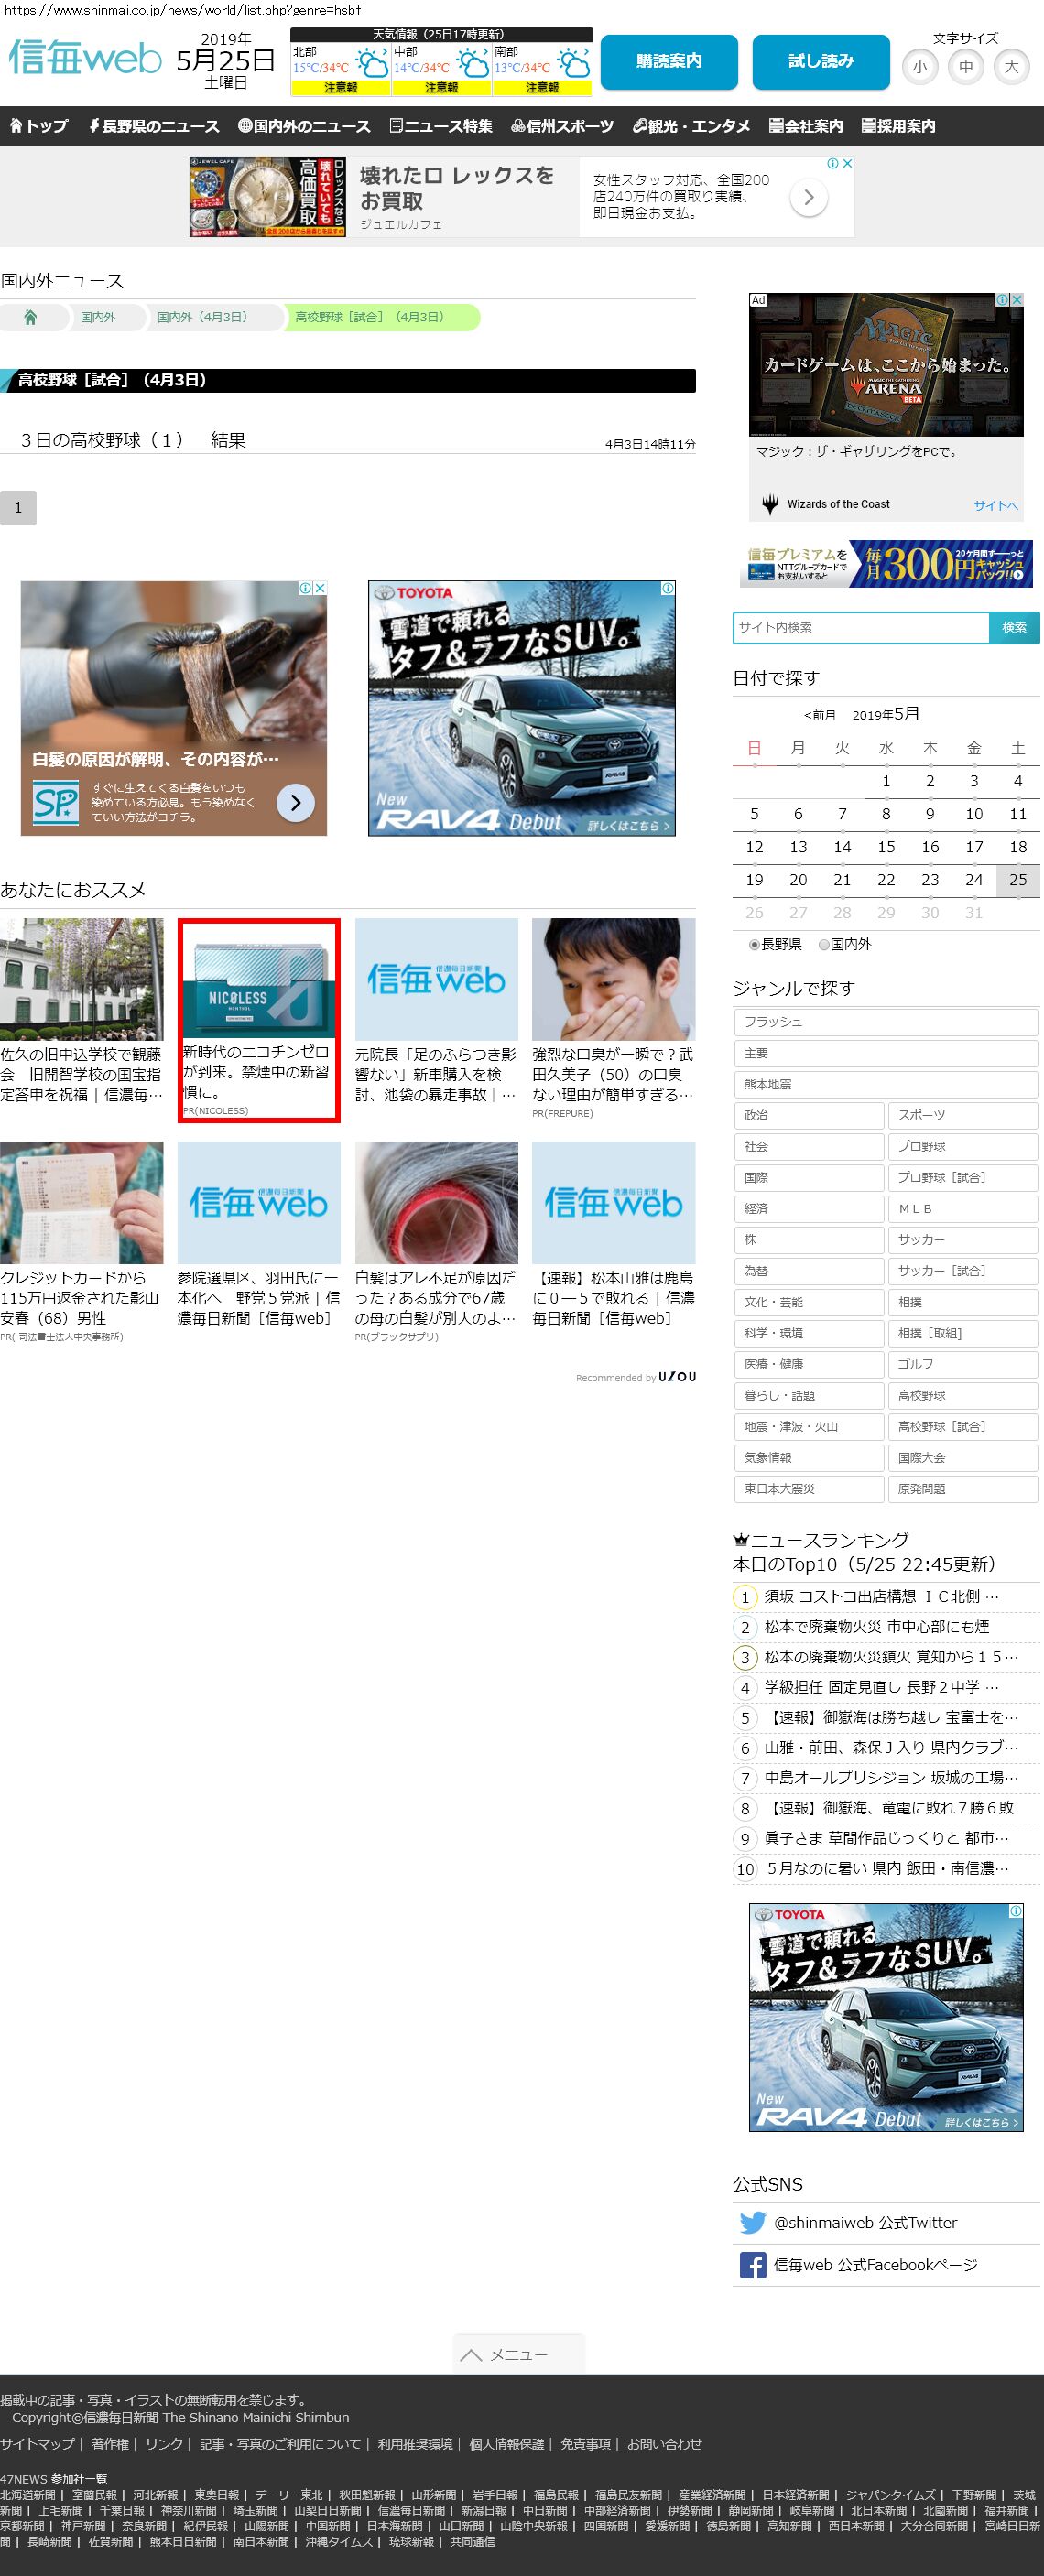Image resolution: width=1044 pixels, height=2576 pixels.
Task: Open the NICOLESS recommended ad thumbnail
Action: click(259, 981)
